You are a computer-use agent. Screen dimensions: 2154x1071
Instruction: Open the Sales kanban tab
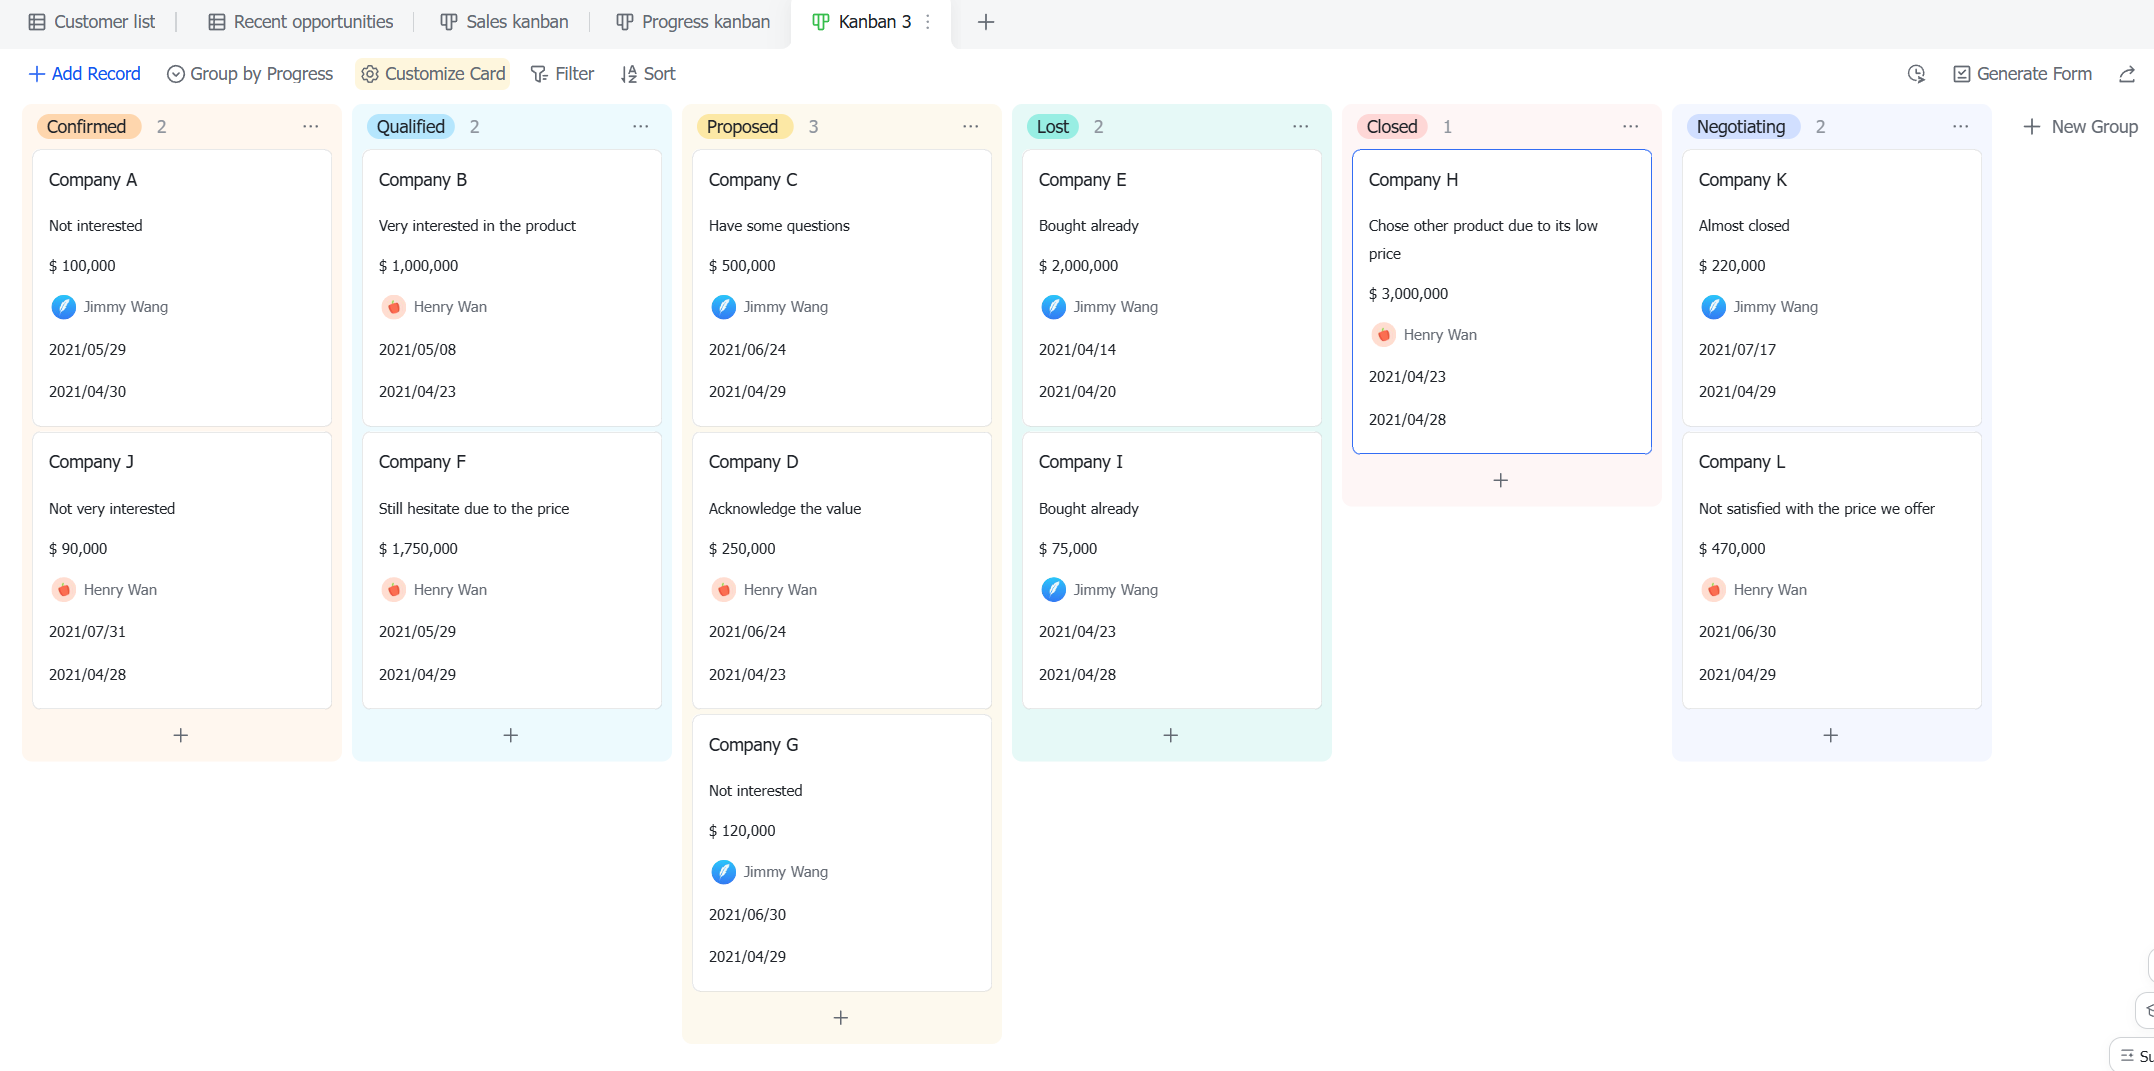click(504, 22)
